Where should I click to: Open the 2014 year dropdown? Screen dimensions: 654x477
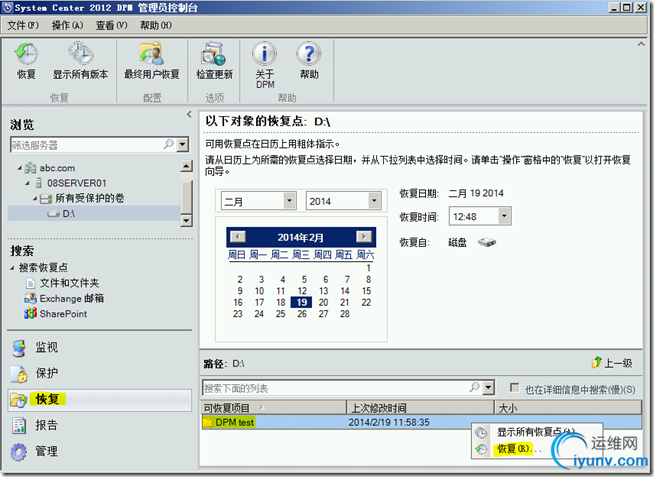click(x=375, y=201)
